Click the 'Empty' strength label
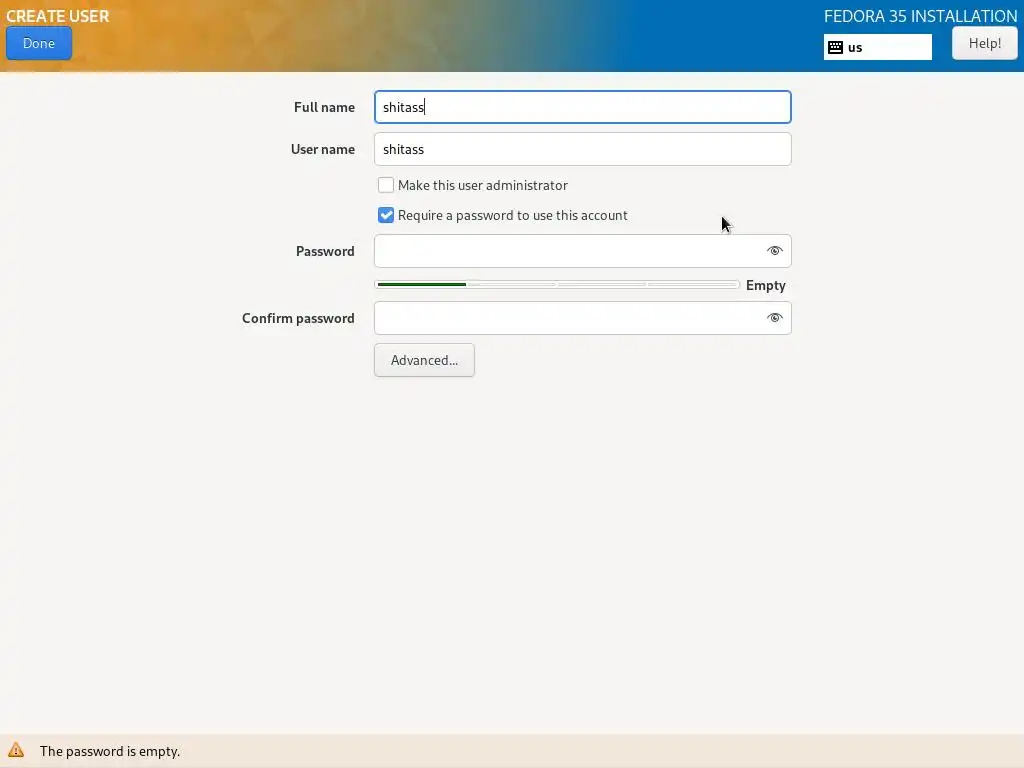 coord(765,285)
